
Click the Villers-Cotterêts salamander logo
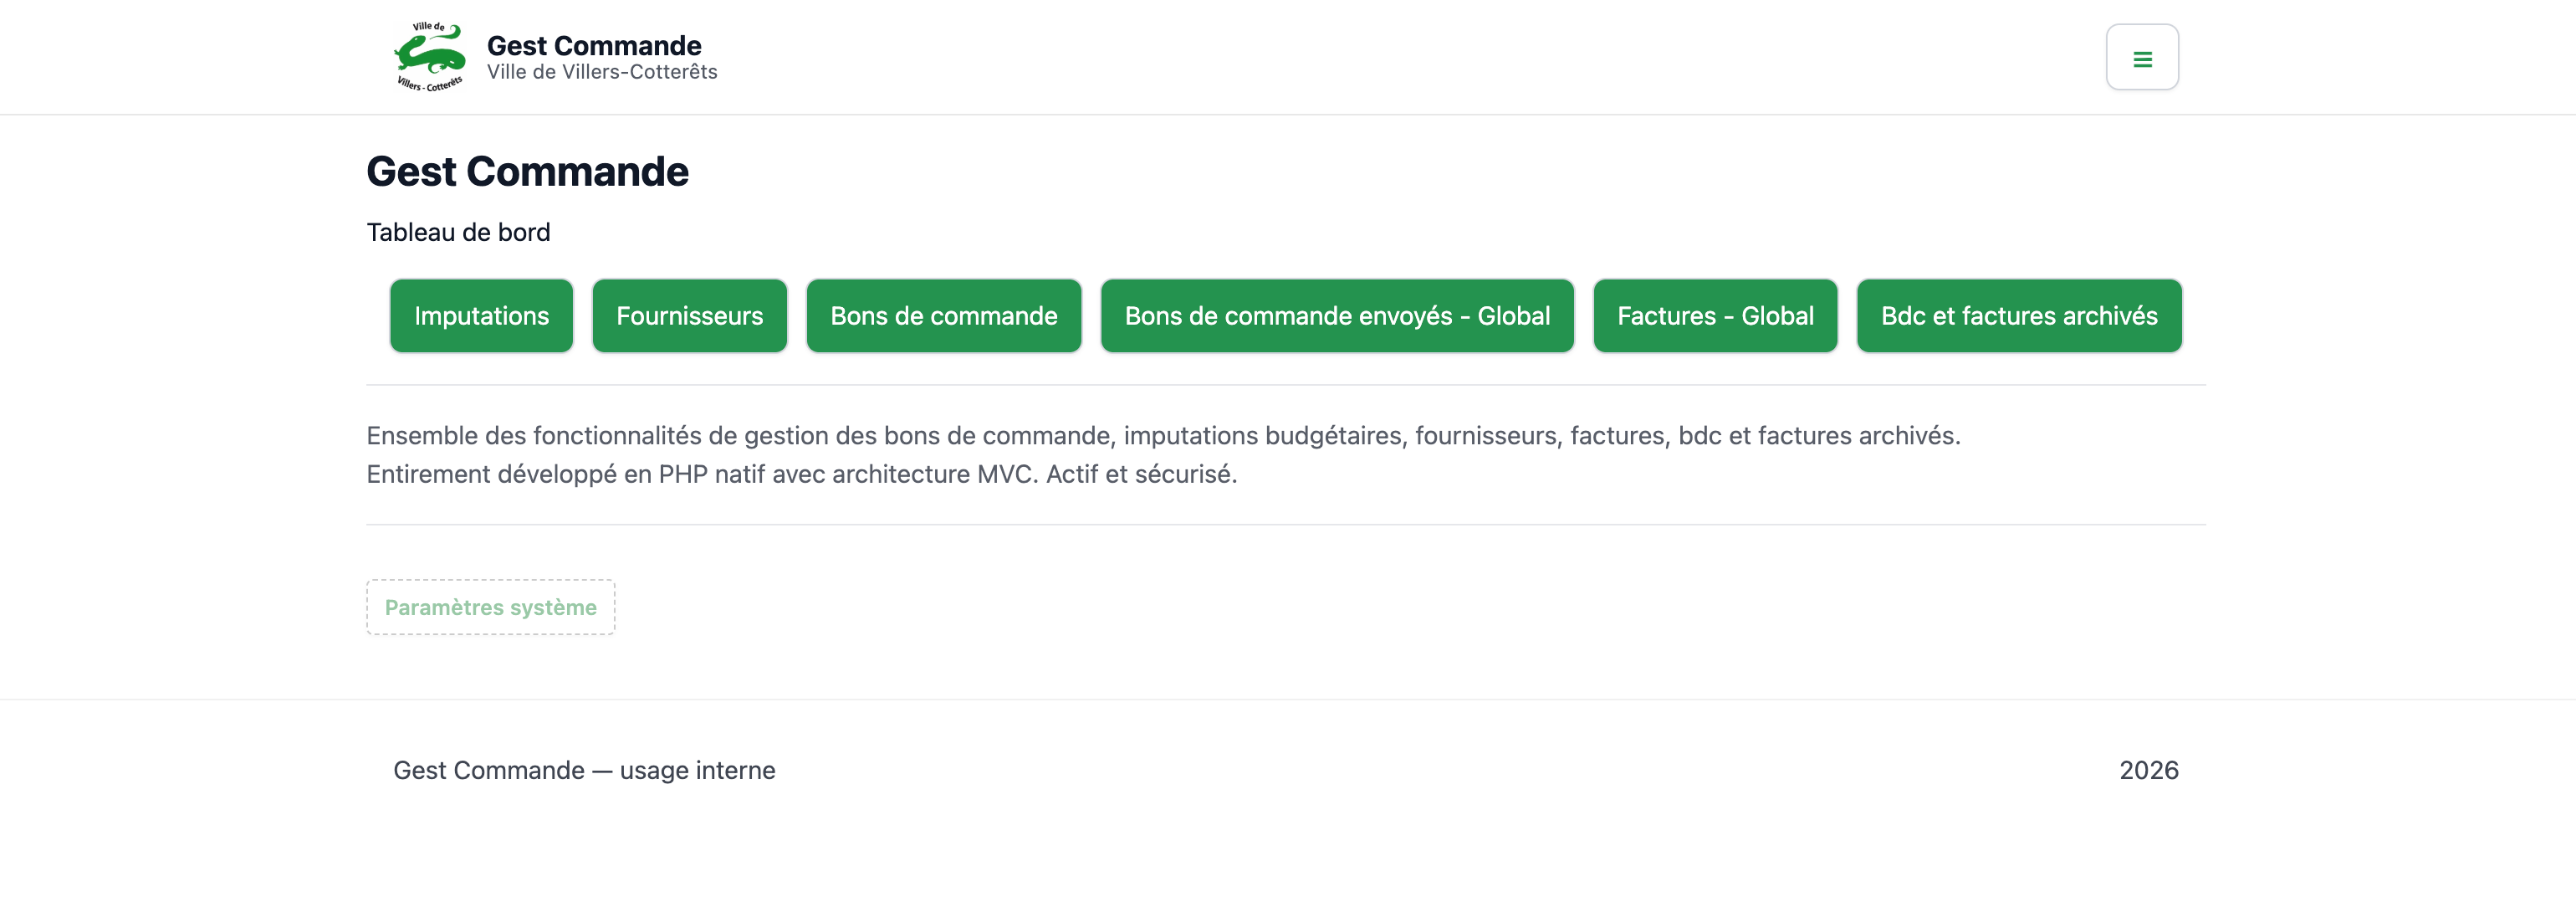[430, 57]
